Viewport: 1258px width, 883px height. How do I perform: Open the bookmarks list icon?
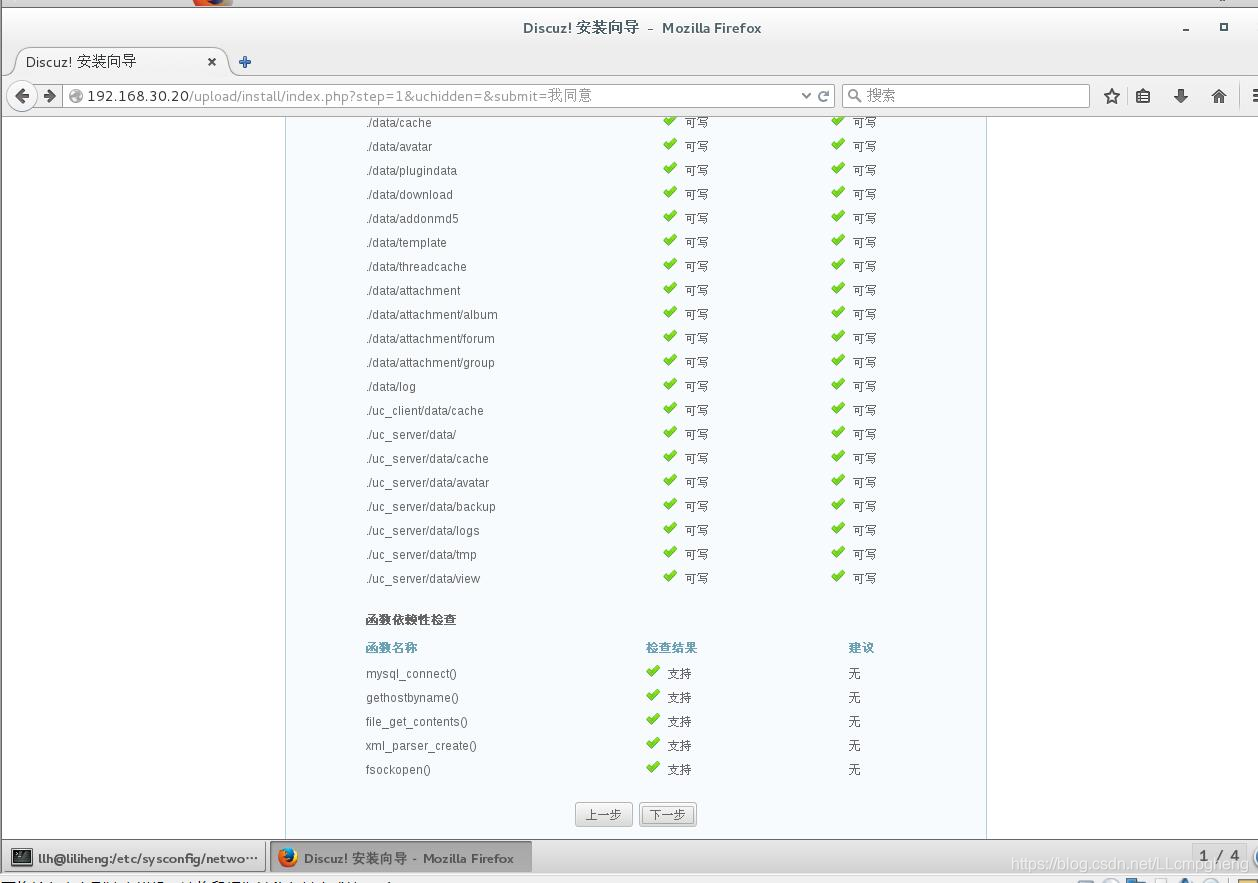[1143, 96]
